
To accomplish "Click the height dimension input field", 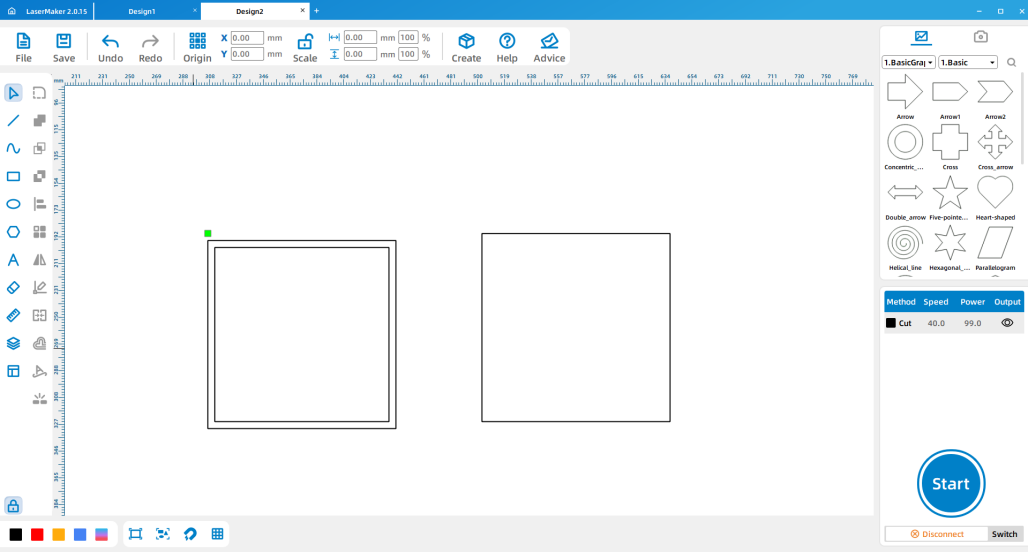I will pos(360,54).
